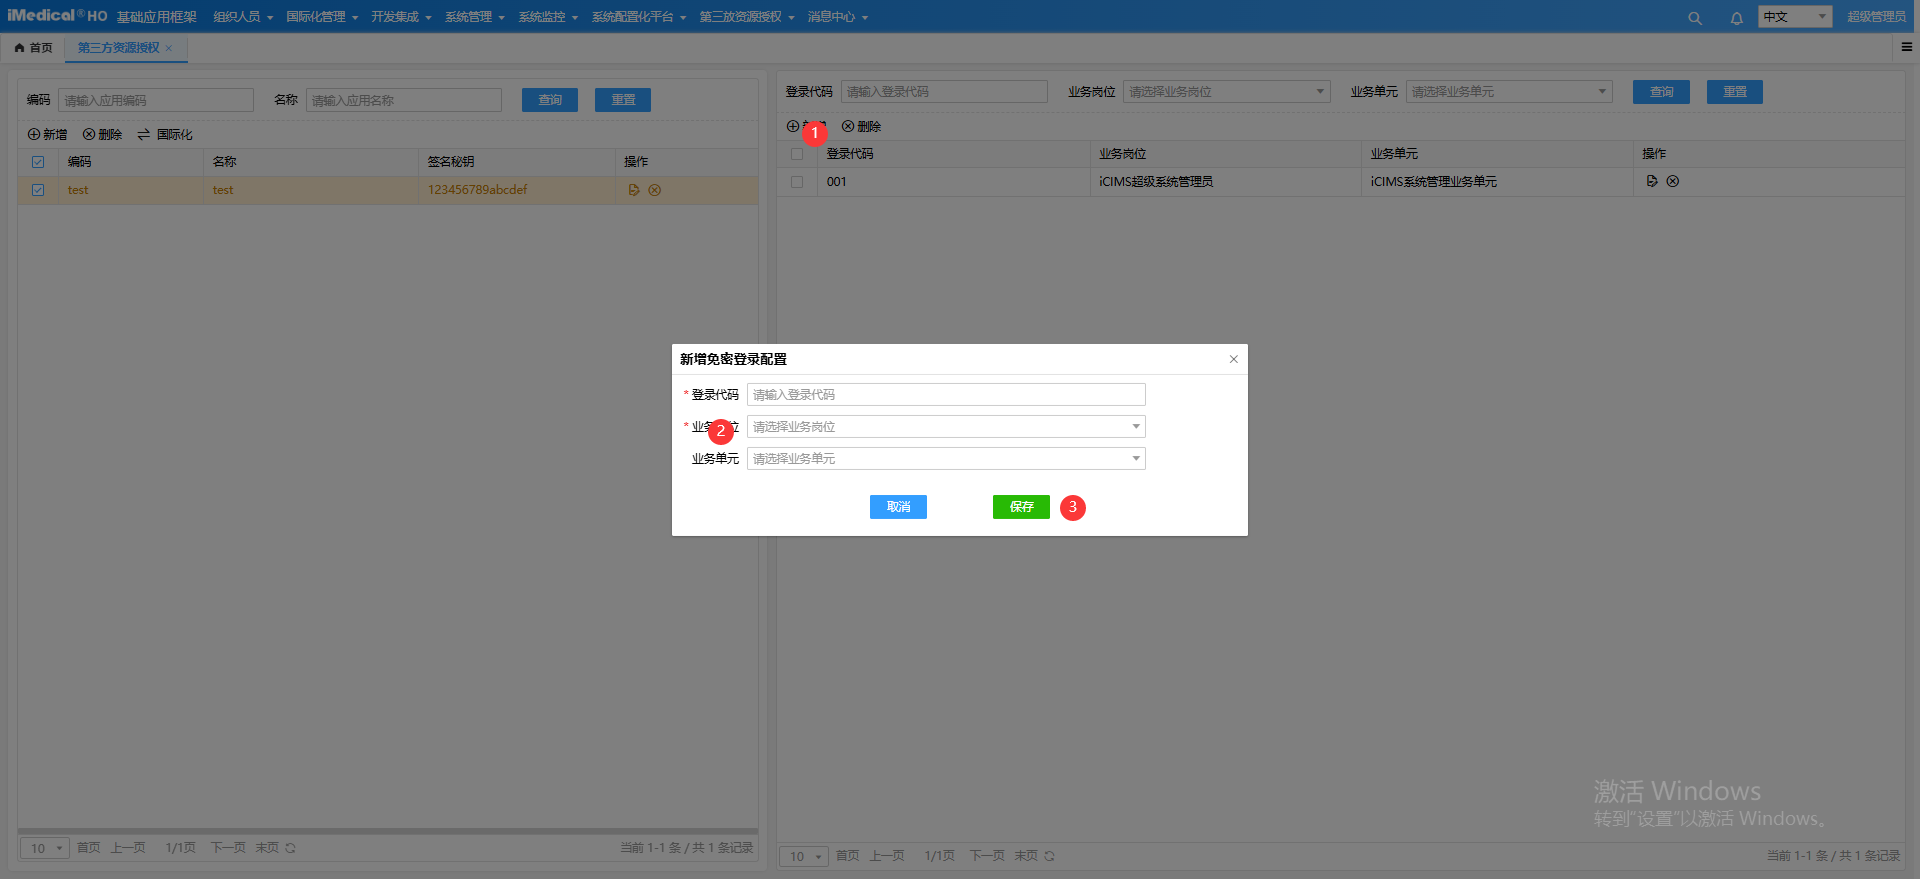This screenshot has height=879, width=1920.
Task: Open the hamburger menu icon at right
Action: tap(1906, 47)
